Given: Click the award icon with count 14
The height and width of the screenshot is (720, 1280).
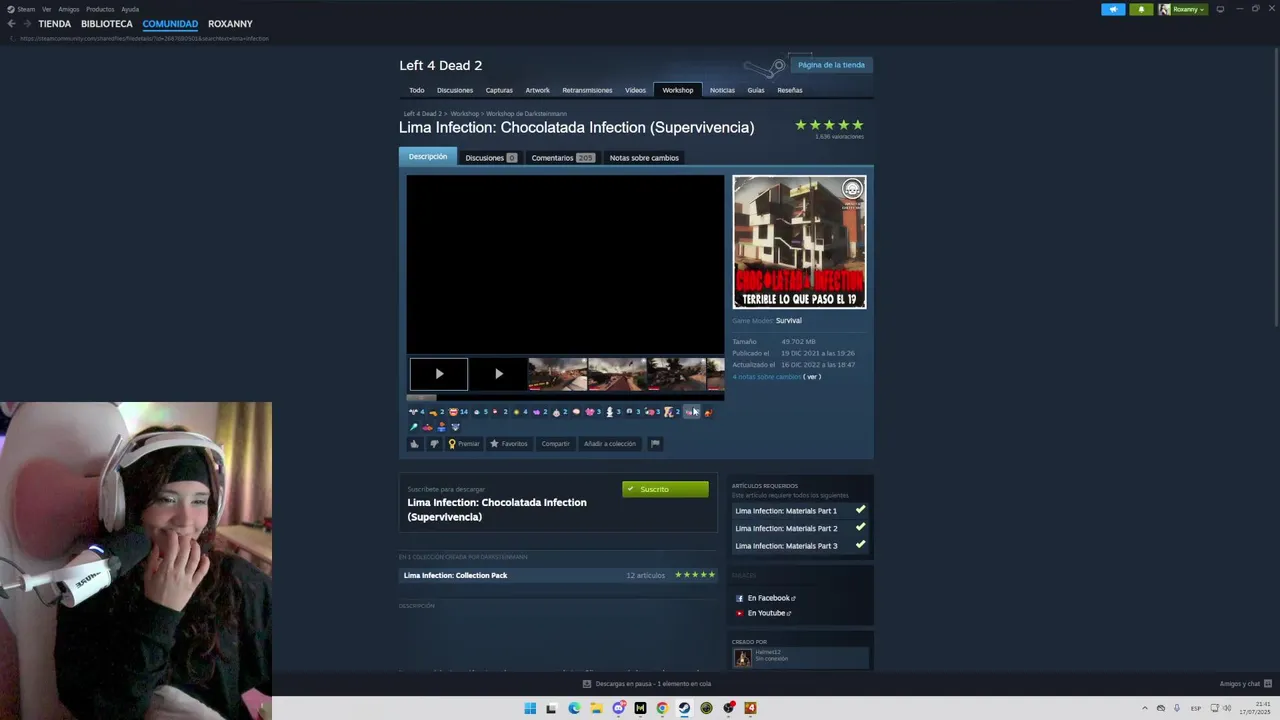Looking at the screenshot, I should [457, 412].
